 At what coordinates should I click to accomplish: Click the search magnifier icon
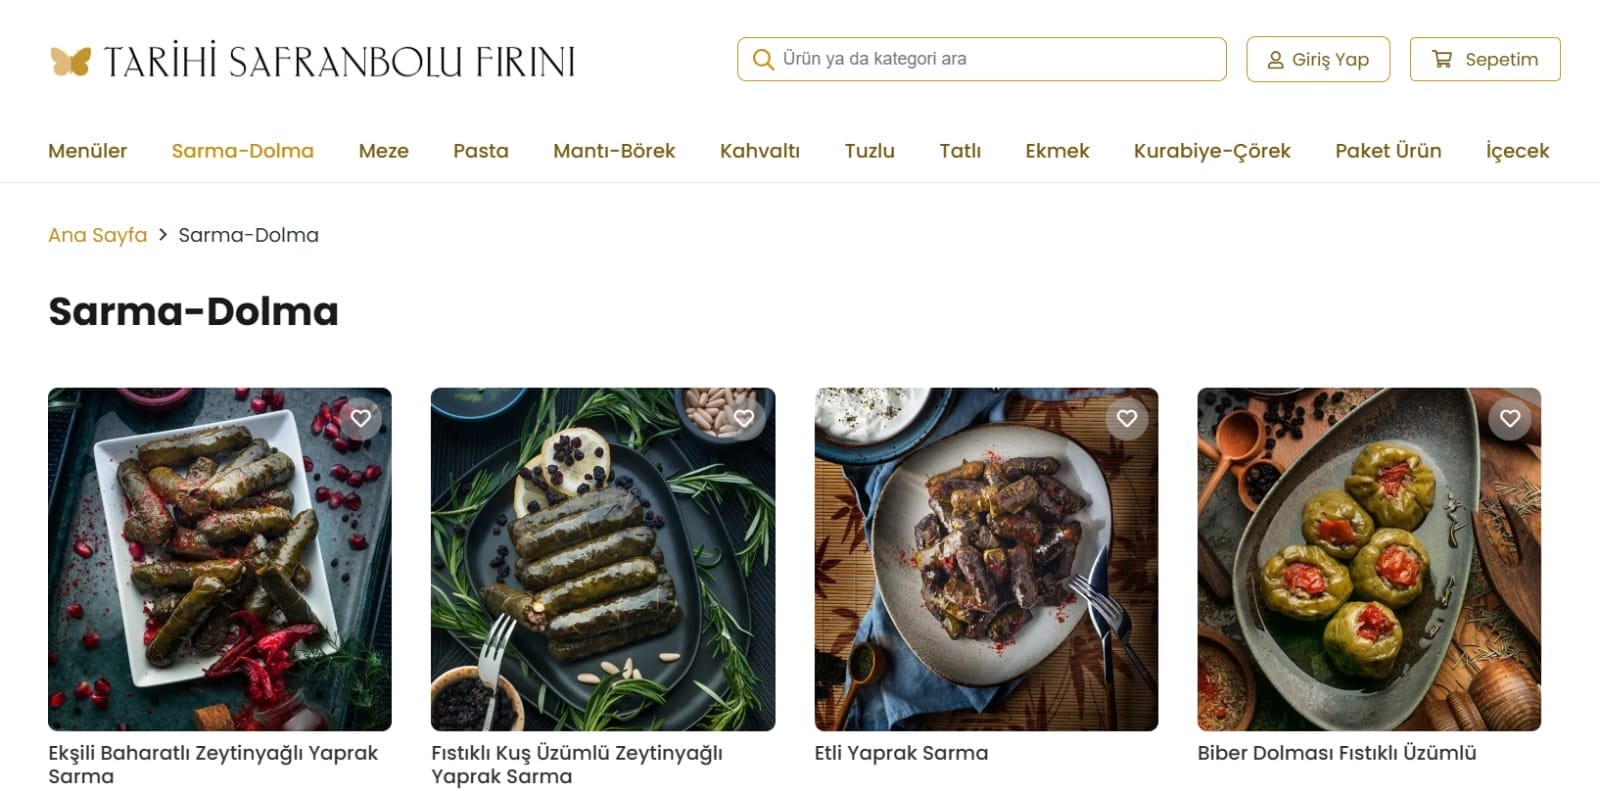pyautogui.click(x=763, y=60)
